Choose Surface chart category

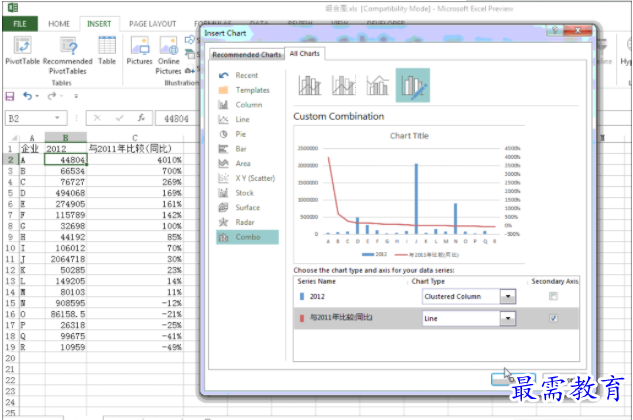pos(247,207)
